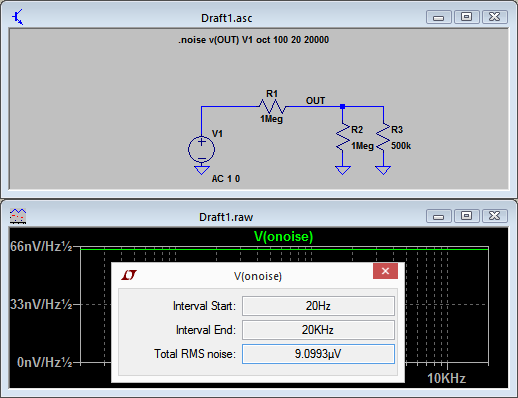Minimize the Draft1.asc window
The image size is (518, 398).
click(439, 17)
